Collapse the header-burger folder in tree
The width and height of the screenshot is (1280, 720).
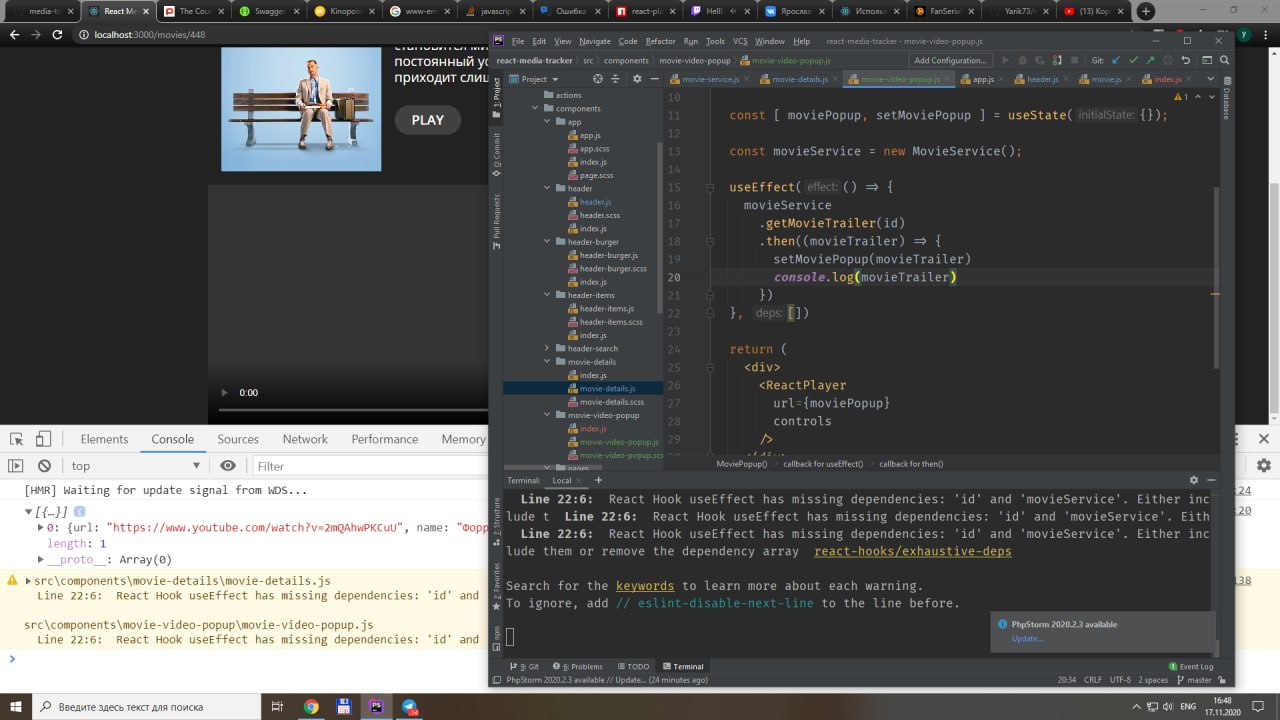(547, 242)
